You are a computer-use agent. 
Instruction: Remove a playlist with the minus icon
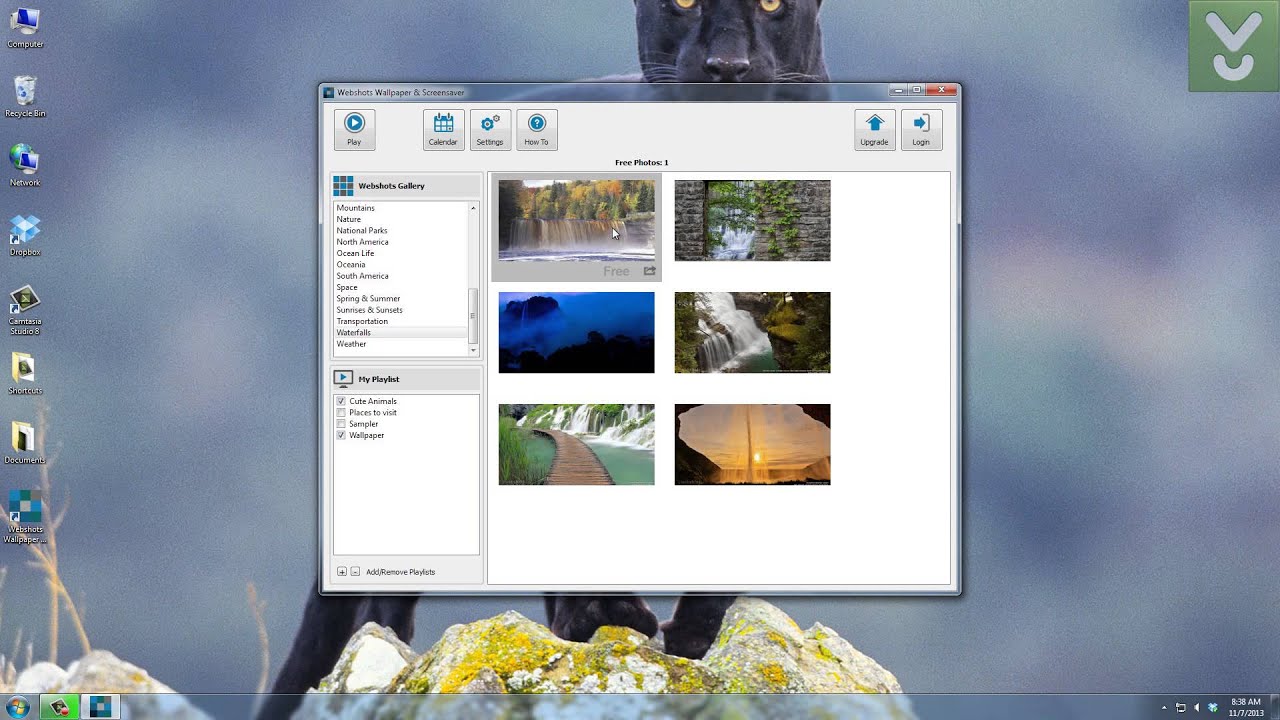[355, 572]
